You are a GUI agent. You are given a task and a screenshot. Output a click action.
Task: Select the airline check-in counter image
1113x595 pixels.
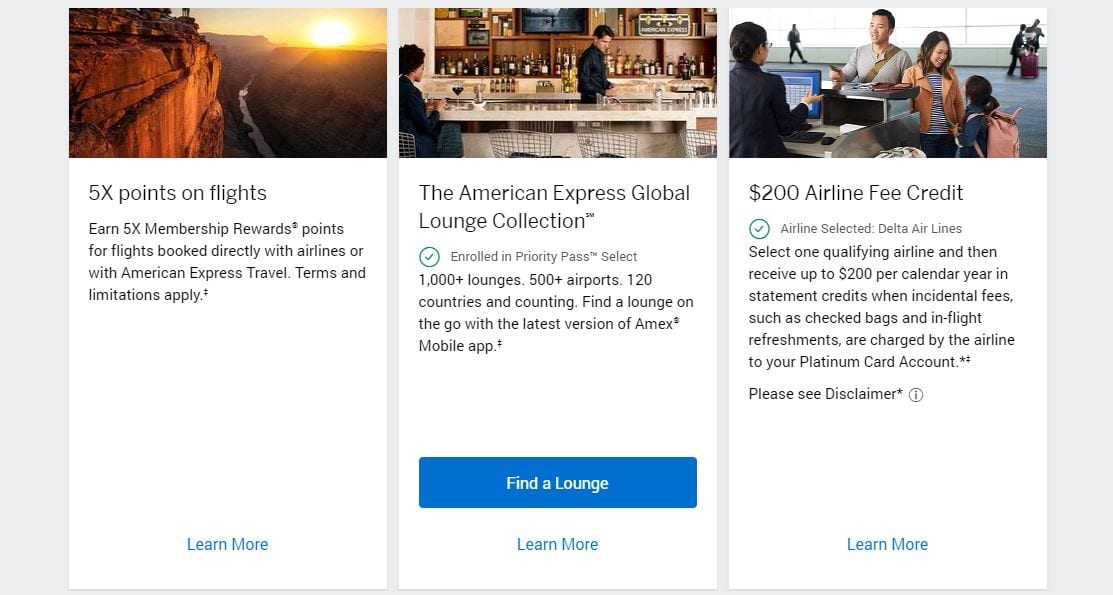click(888, 82)
